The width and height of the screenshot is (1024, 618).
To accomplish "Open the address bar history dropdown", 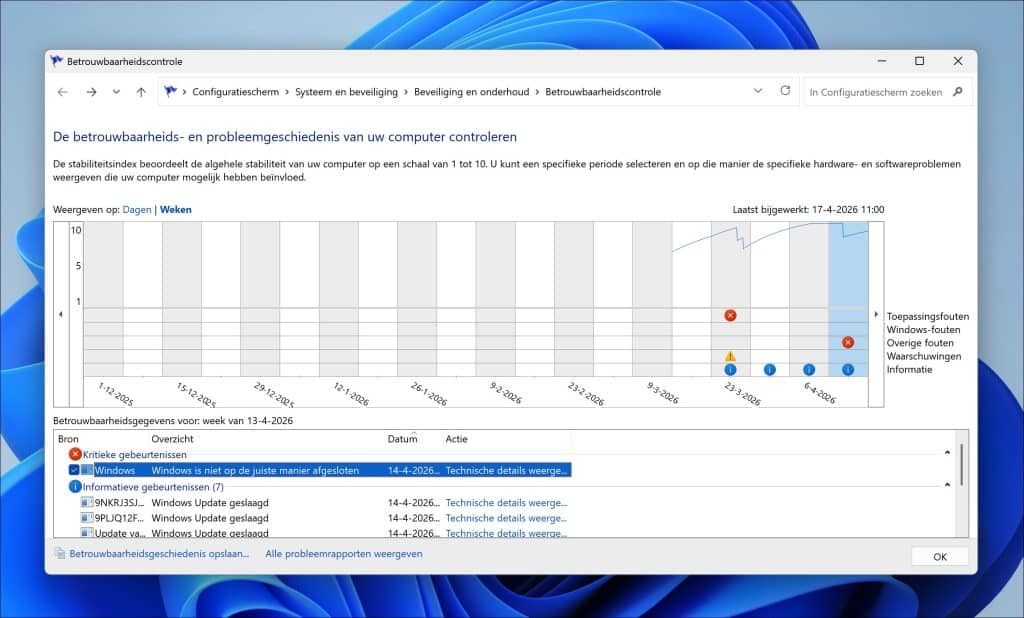I will click(x=757, y=91).
